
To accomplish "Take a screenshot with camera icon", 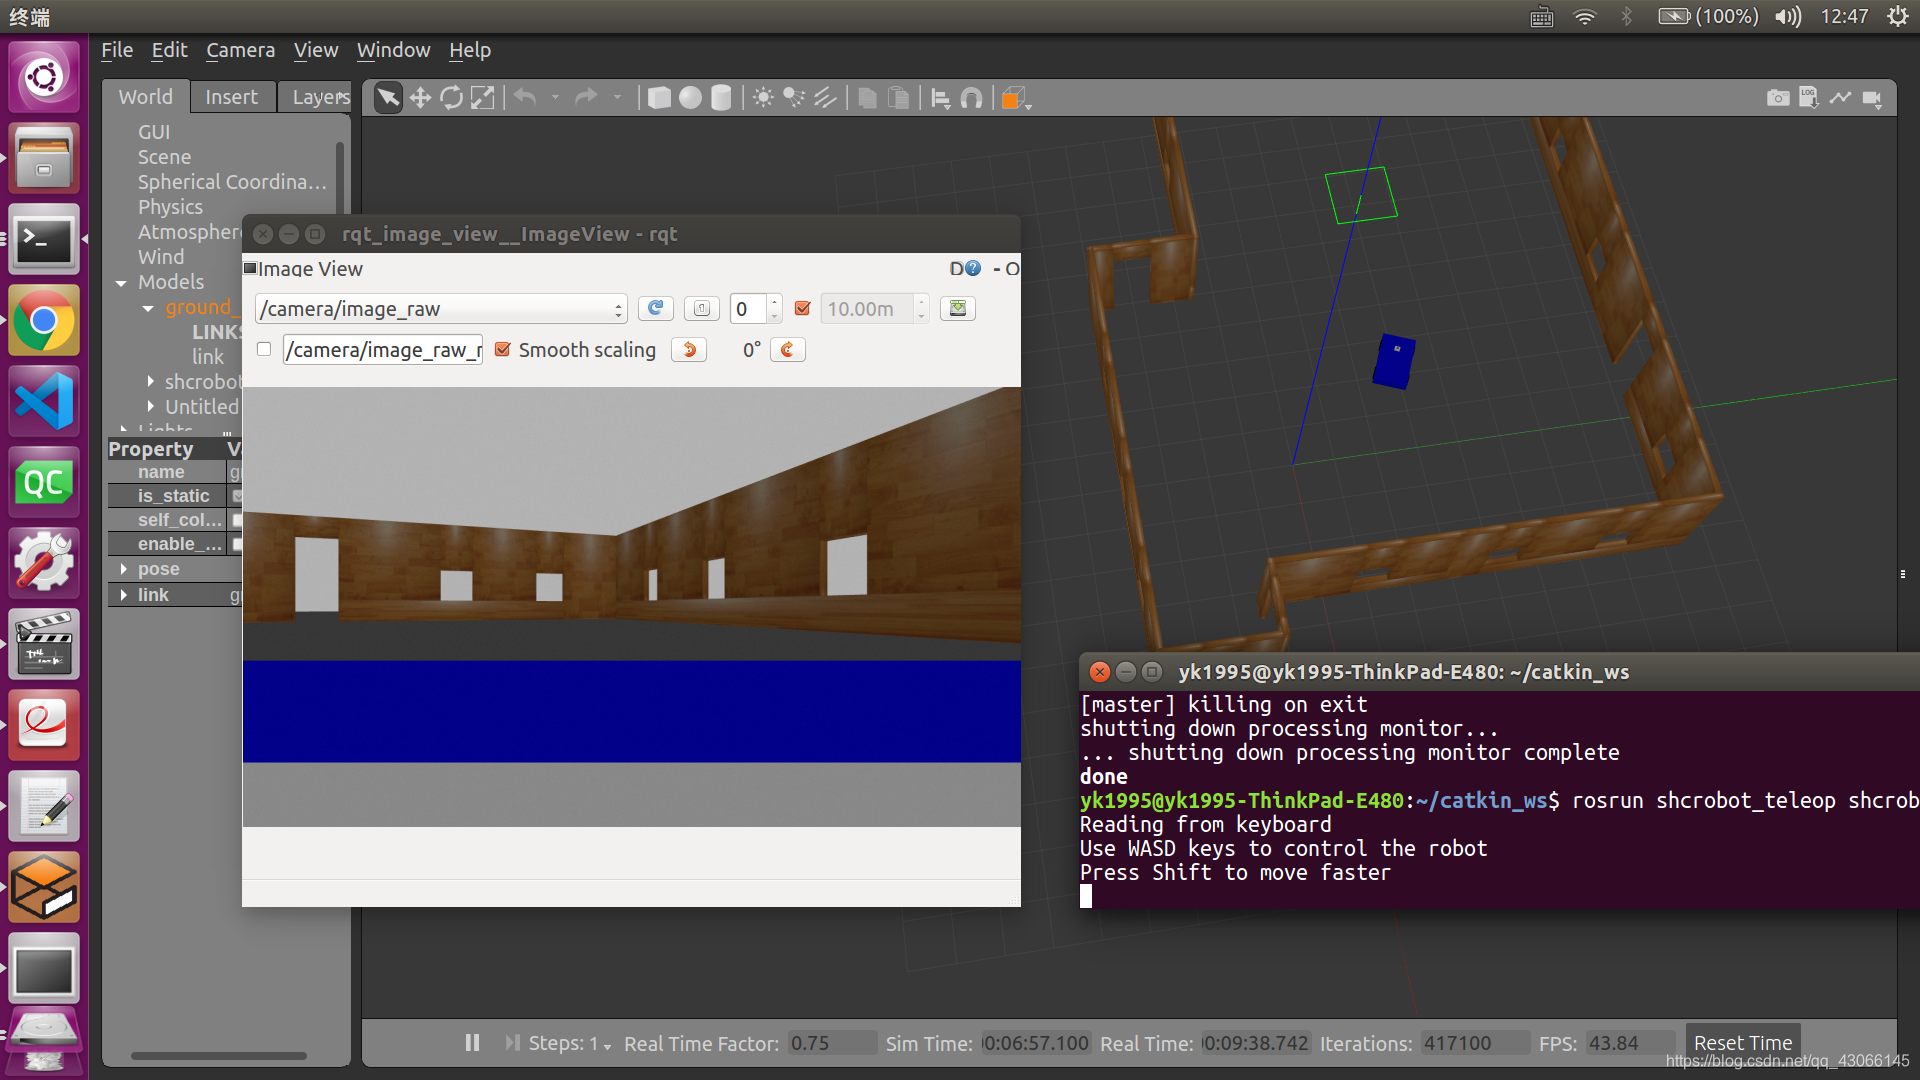I will (x=1778, y=97).
